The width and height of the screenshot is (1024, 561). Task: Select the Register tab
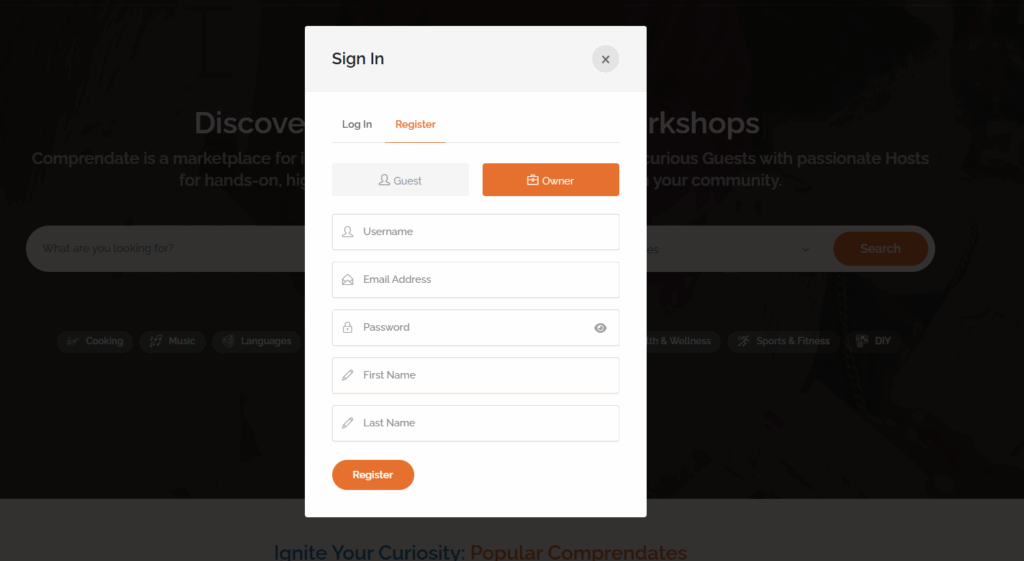pyautogui.click(x=415, y=124)
